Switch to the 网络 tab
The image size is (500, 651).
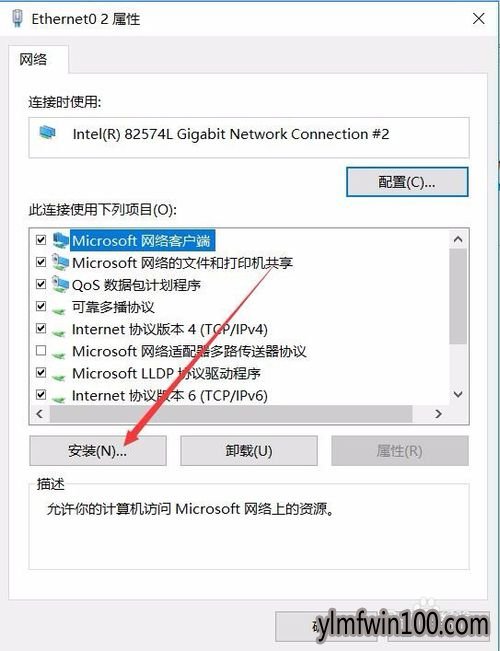[33, 59]
